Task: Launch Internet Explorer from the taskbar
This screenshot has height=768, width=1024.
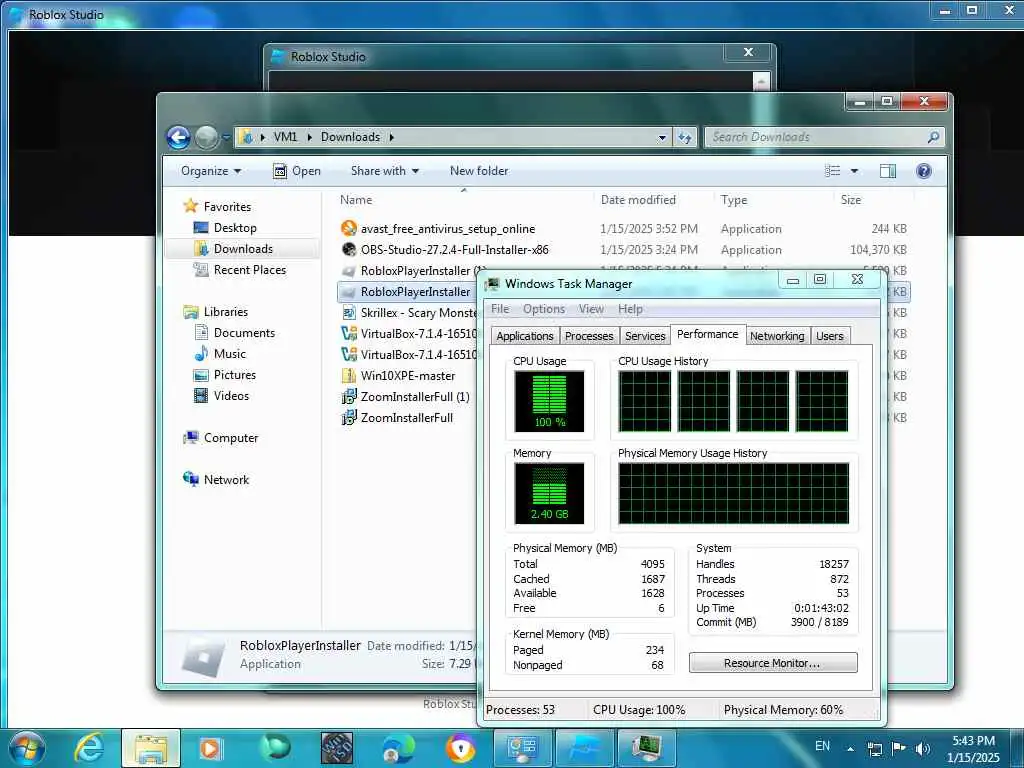Action: [89, 748]
